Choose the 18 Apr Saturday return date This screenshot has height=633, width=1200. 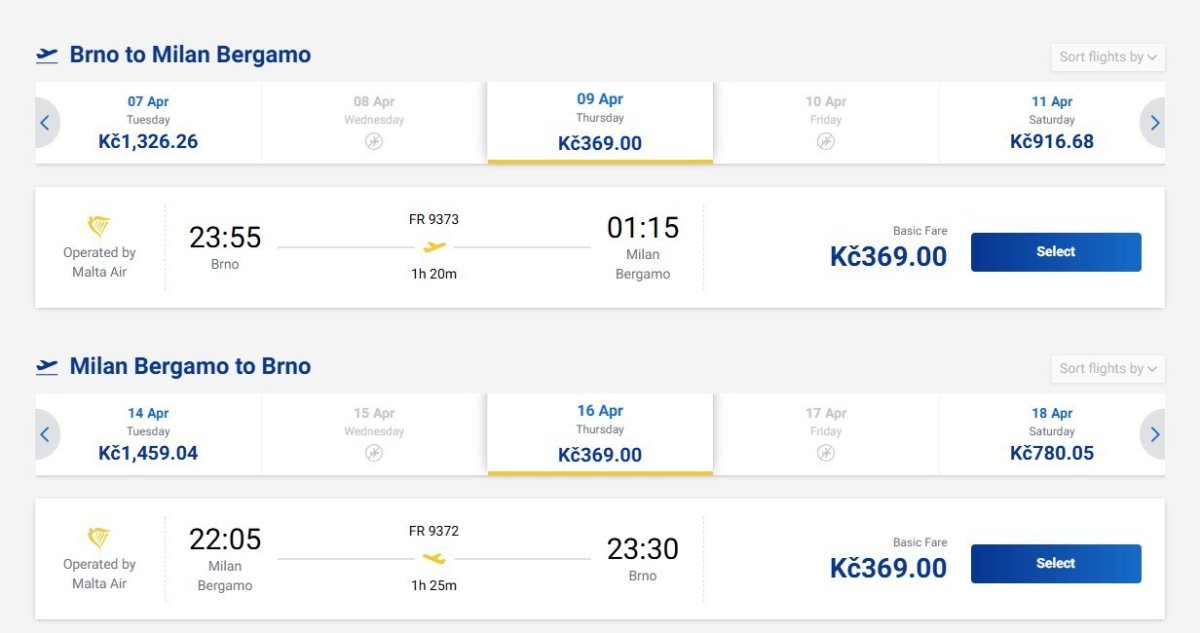[1052, 434]
